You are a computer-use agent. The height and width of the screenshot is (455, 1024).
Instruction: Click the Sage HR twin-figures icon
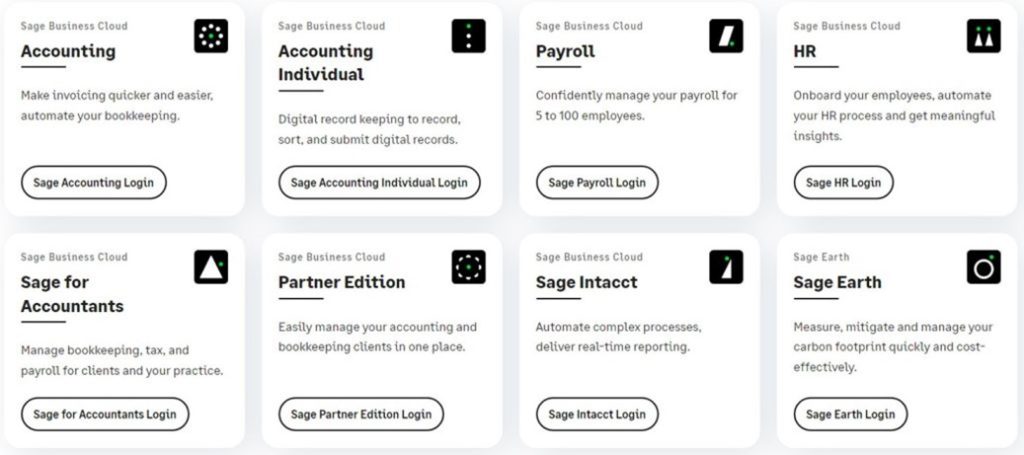pyautogui.click(x=984, y=36)
